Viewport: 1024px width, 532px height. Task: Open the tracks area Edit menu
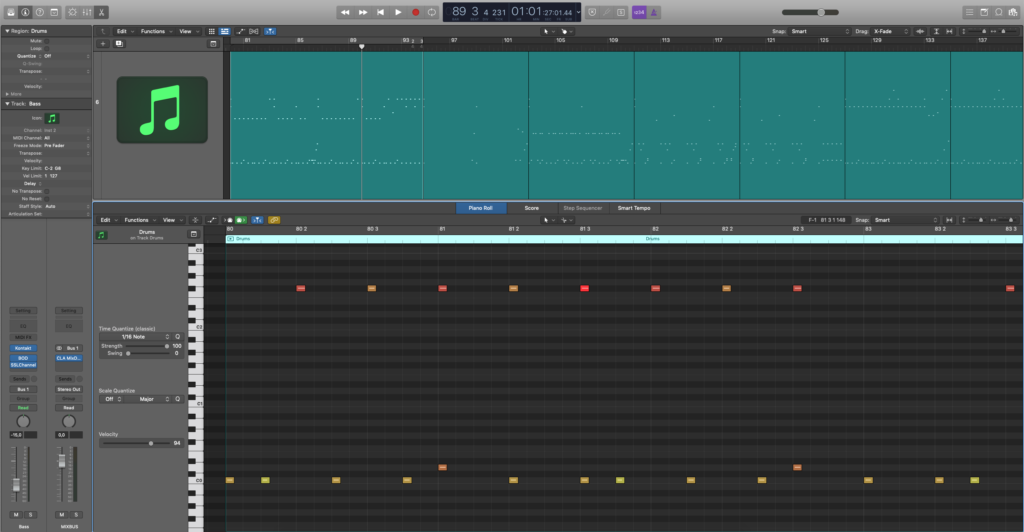[x=124, y=31]
